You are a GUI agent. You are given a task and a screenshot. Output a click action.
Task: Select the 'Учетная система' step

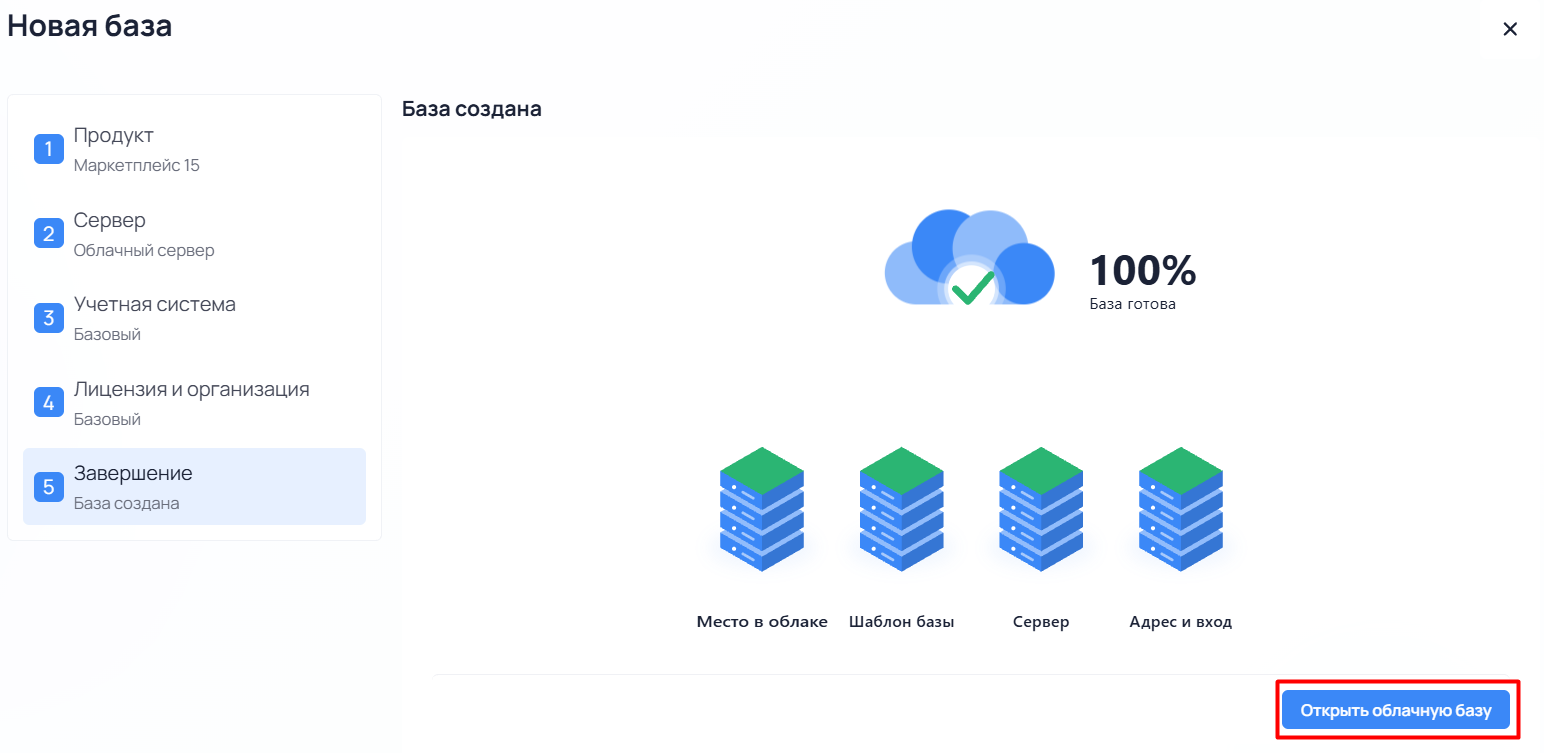(194, 318)
